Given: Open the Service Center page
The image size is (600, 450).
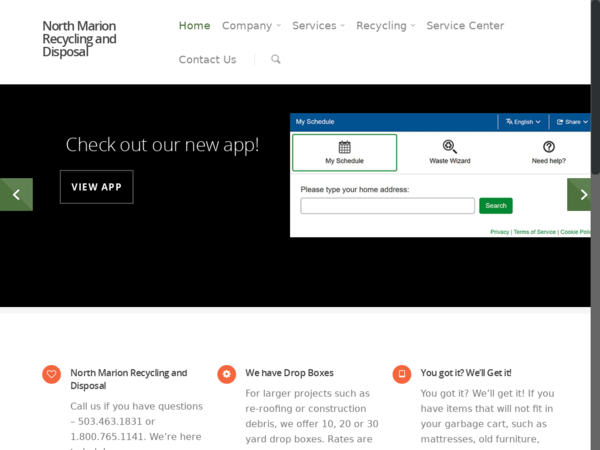Looking at the screenshot, I should point(465,26).
